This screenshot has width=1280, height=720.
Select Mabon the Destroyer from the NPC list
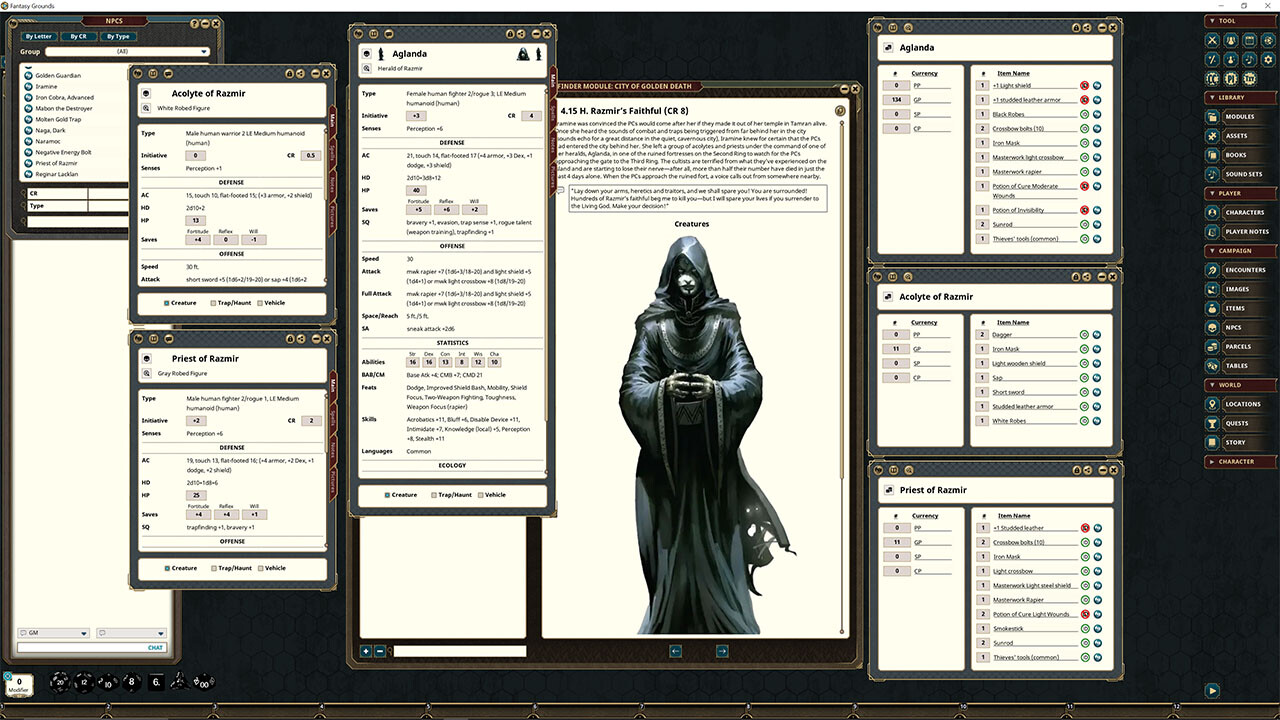(62, 110)
